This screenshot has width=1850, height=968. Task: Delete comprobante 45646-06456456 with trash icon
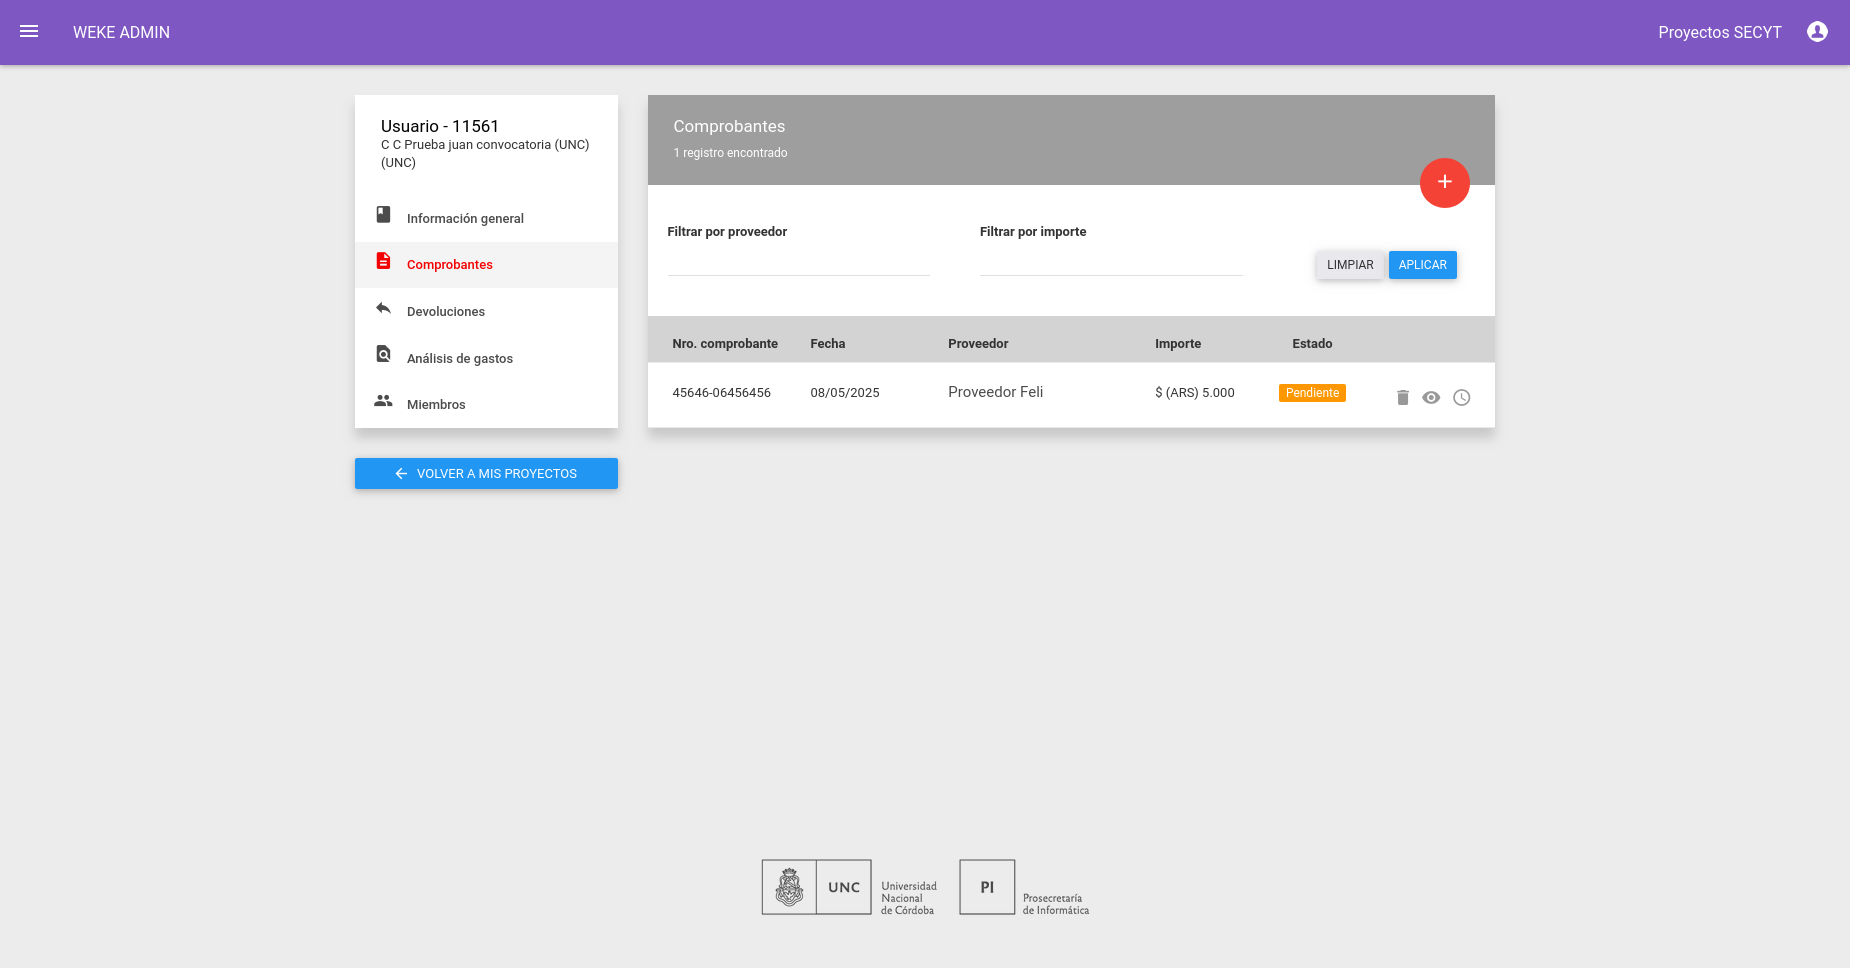(x=1402, y=398)
